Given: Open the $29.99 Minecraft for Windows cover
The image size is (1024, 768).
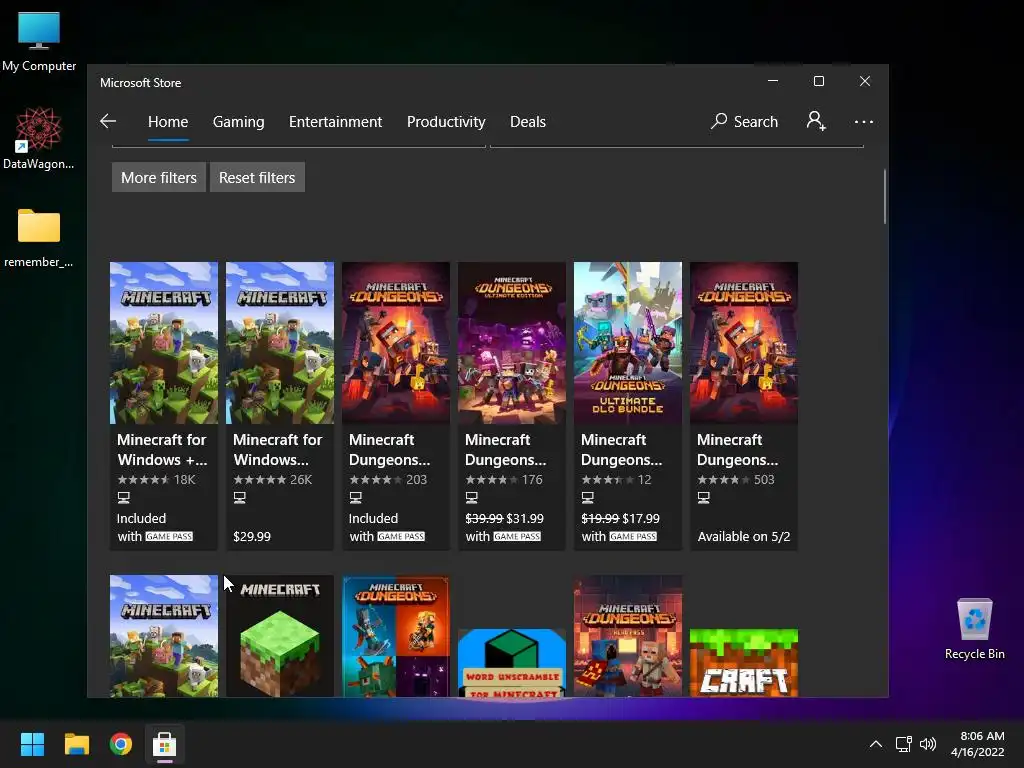Looking at the screenshot, I should (x=280, y=343).
